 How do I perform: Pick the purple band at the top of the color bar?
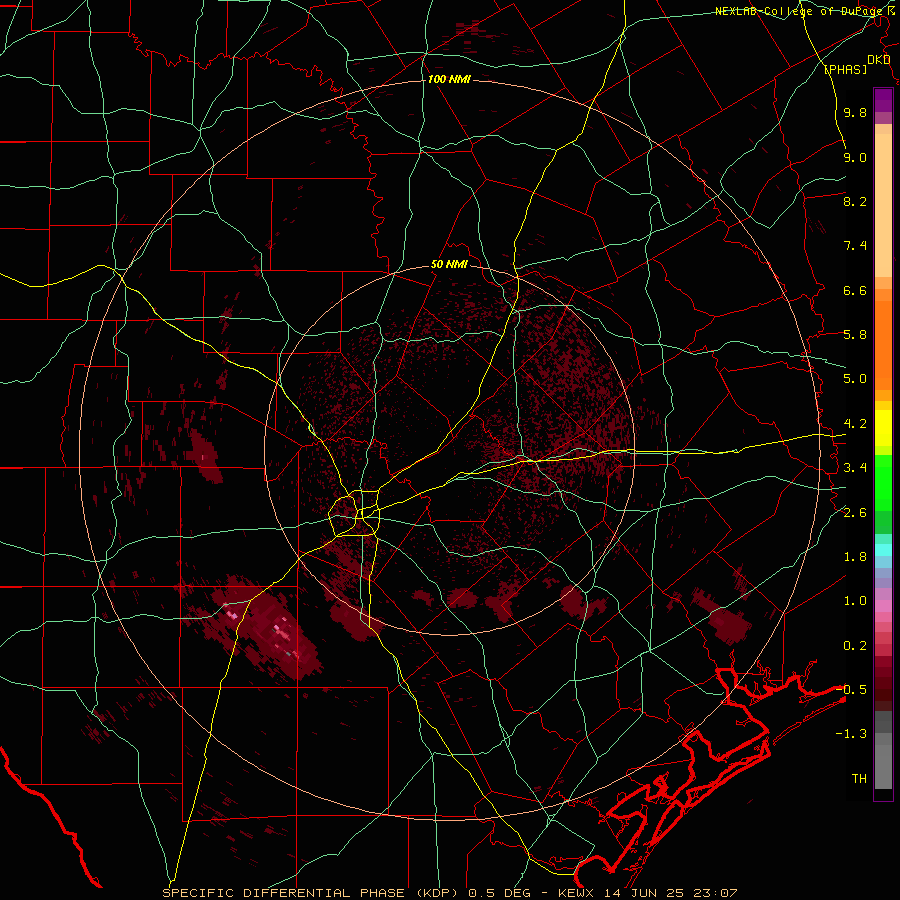pos(883,100)
